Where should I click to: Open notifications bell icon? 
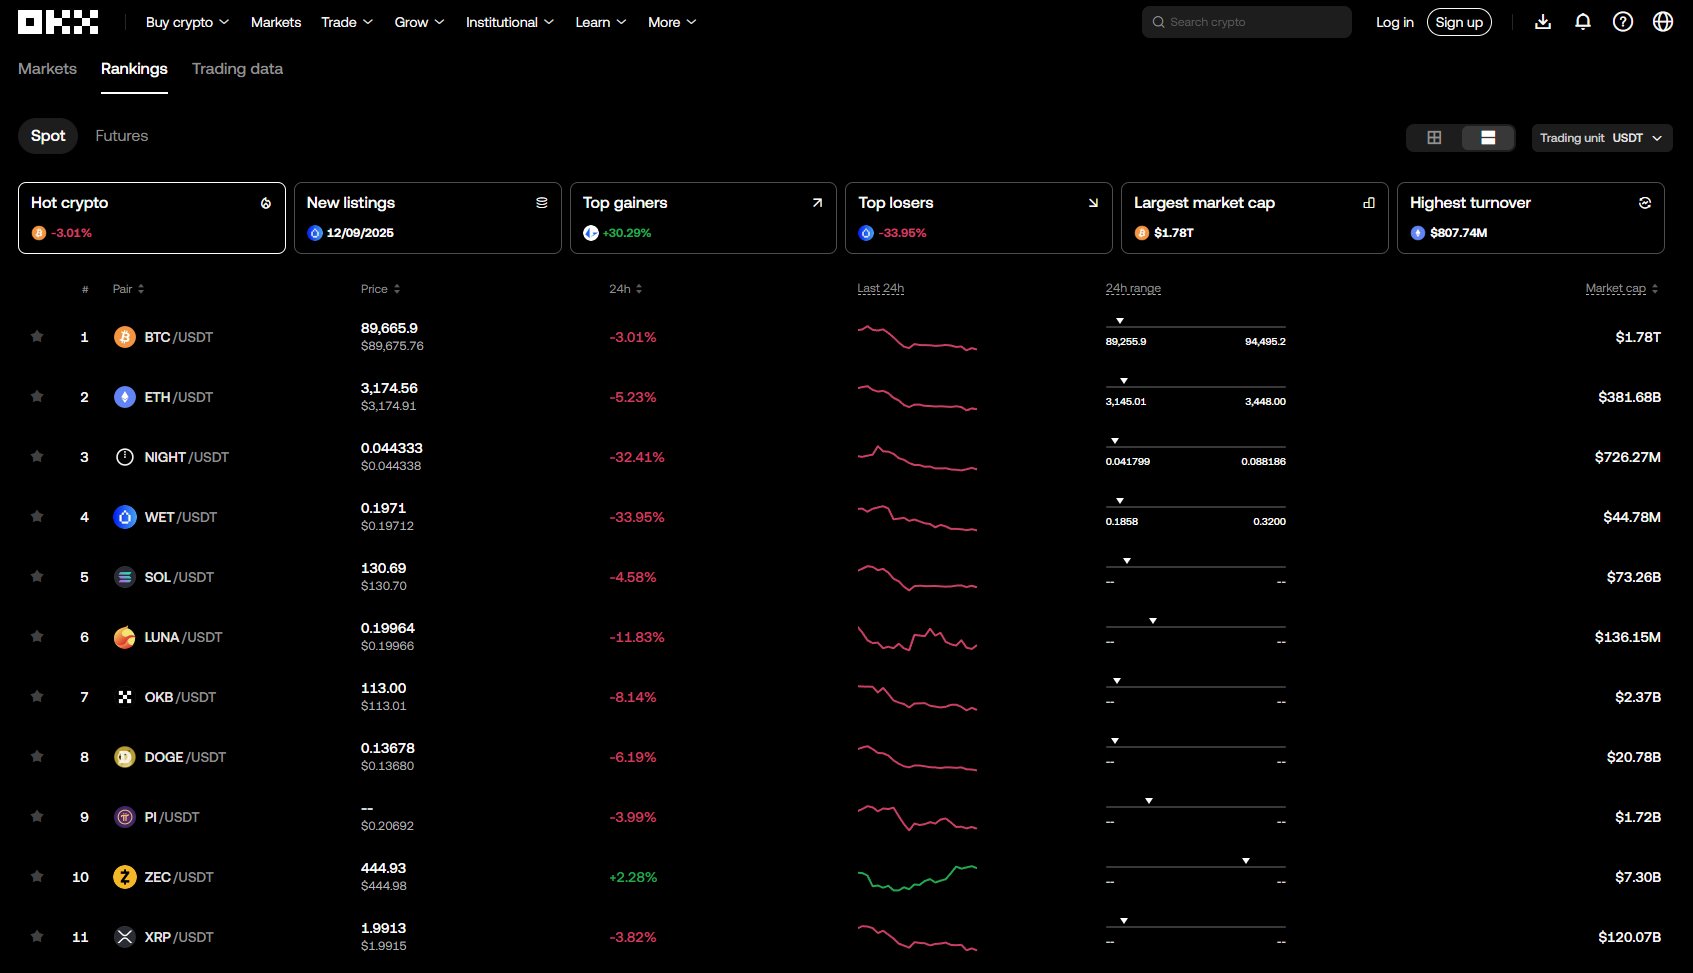(1583, 22)
